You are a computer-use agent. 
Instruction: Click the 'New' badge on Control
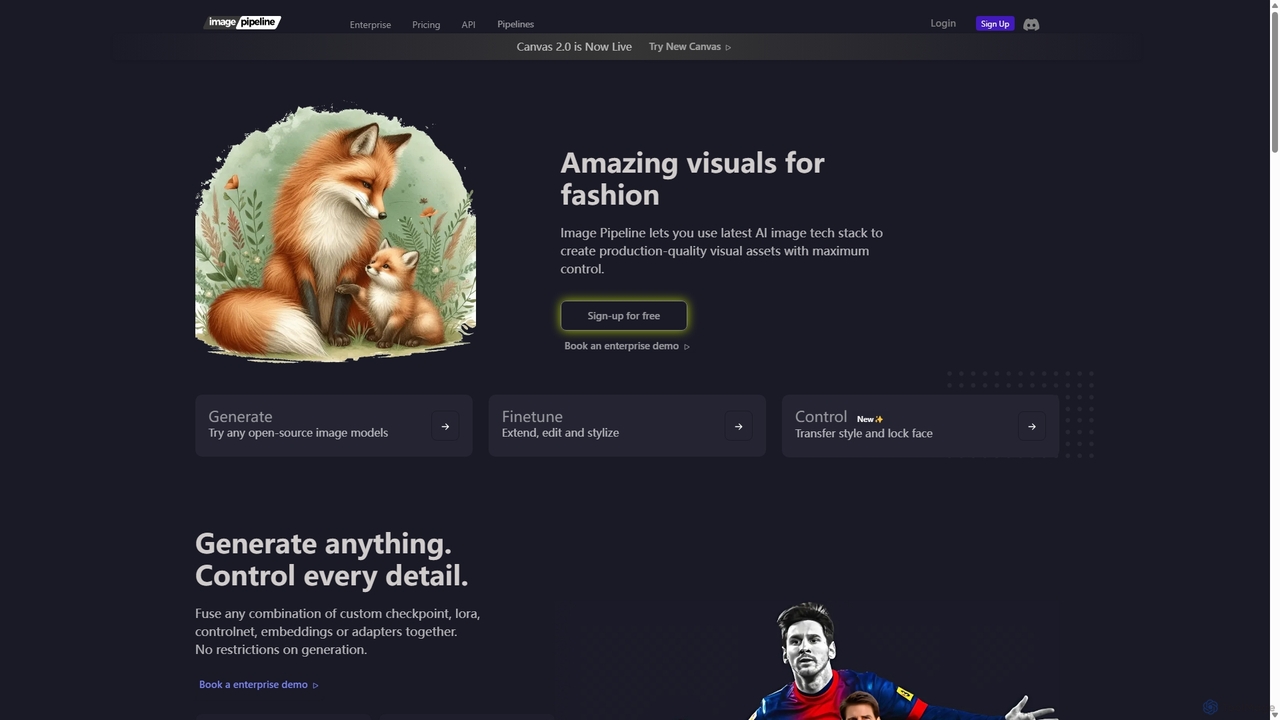[x=870, y=419]
